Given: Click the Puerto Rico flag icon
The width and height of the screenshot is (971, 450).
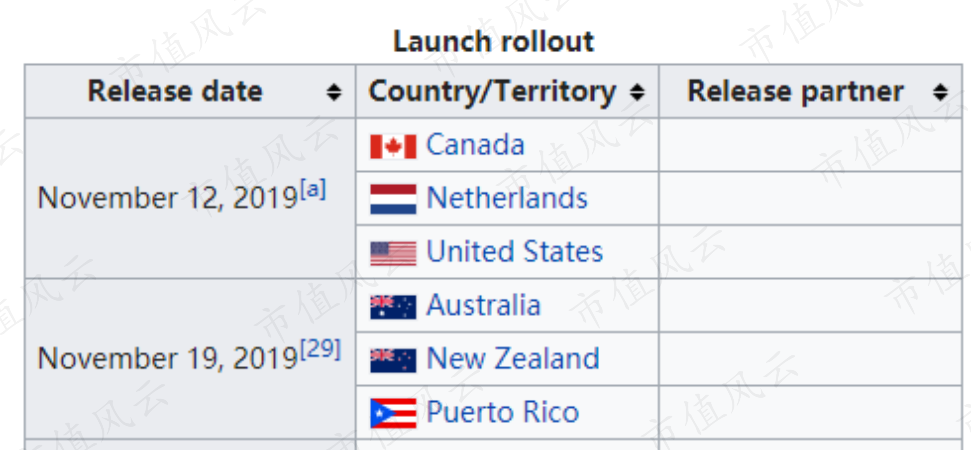Looking at the screenshot, I should point(393,413).
